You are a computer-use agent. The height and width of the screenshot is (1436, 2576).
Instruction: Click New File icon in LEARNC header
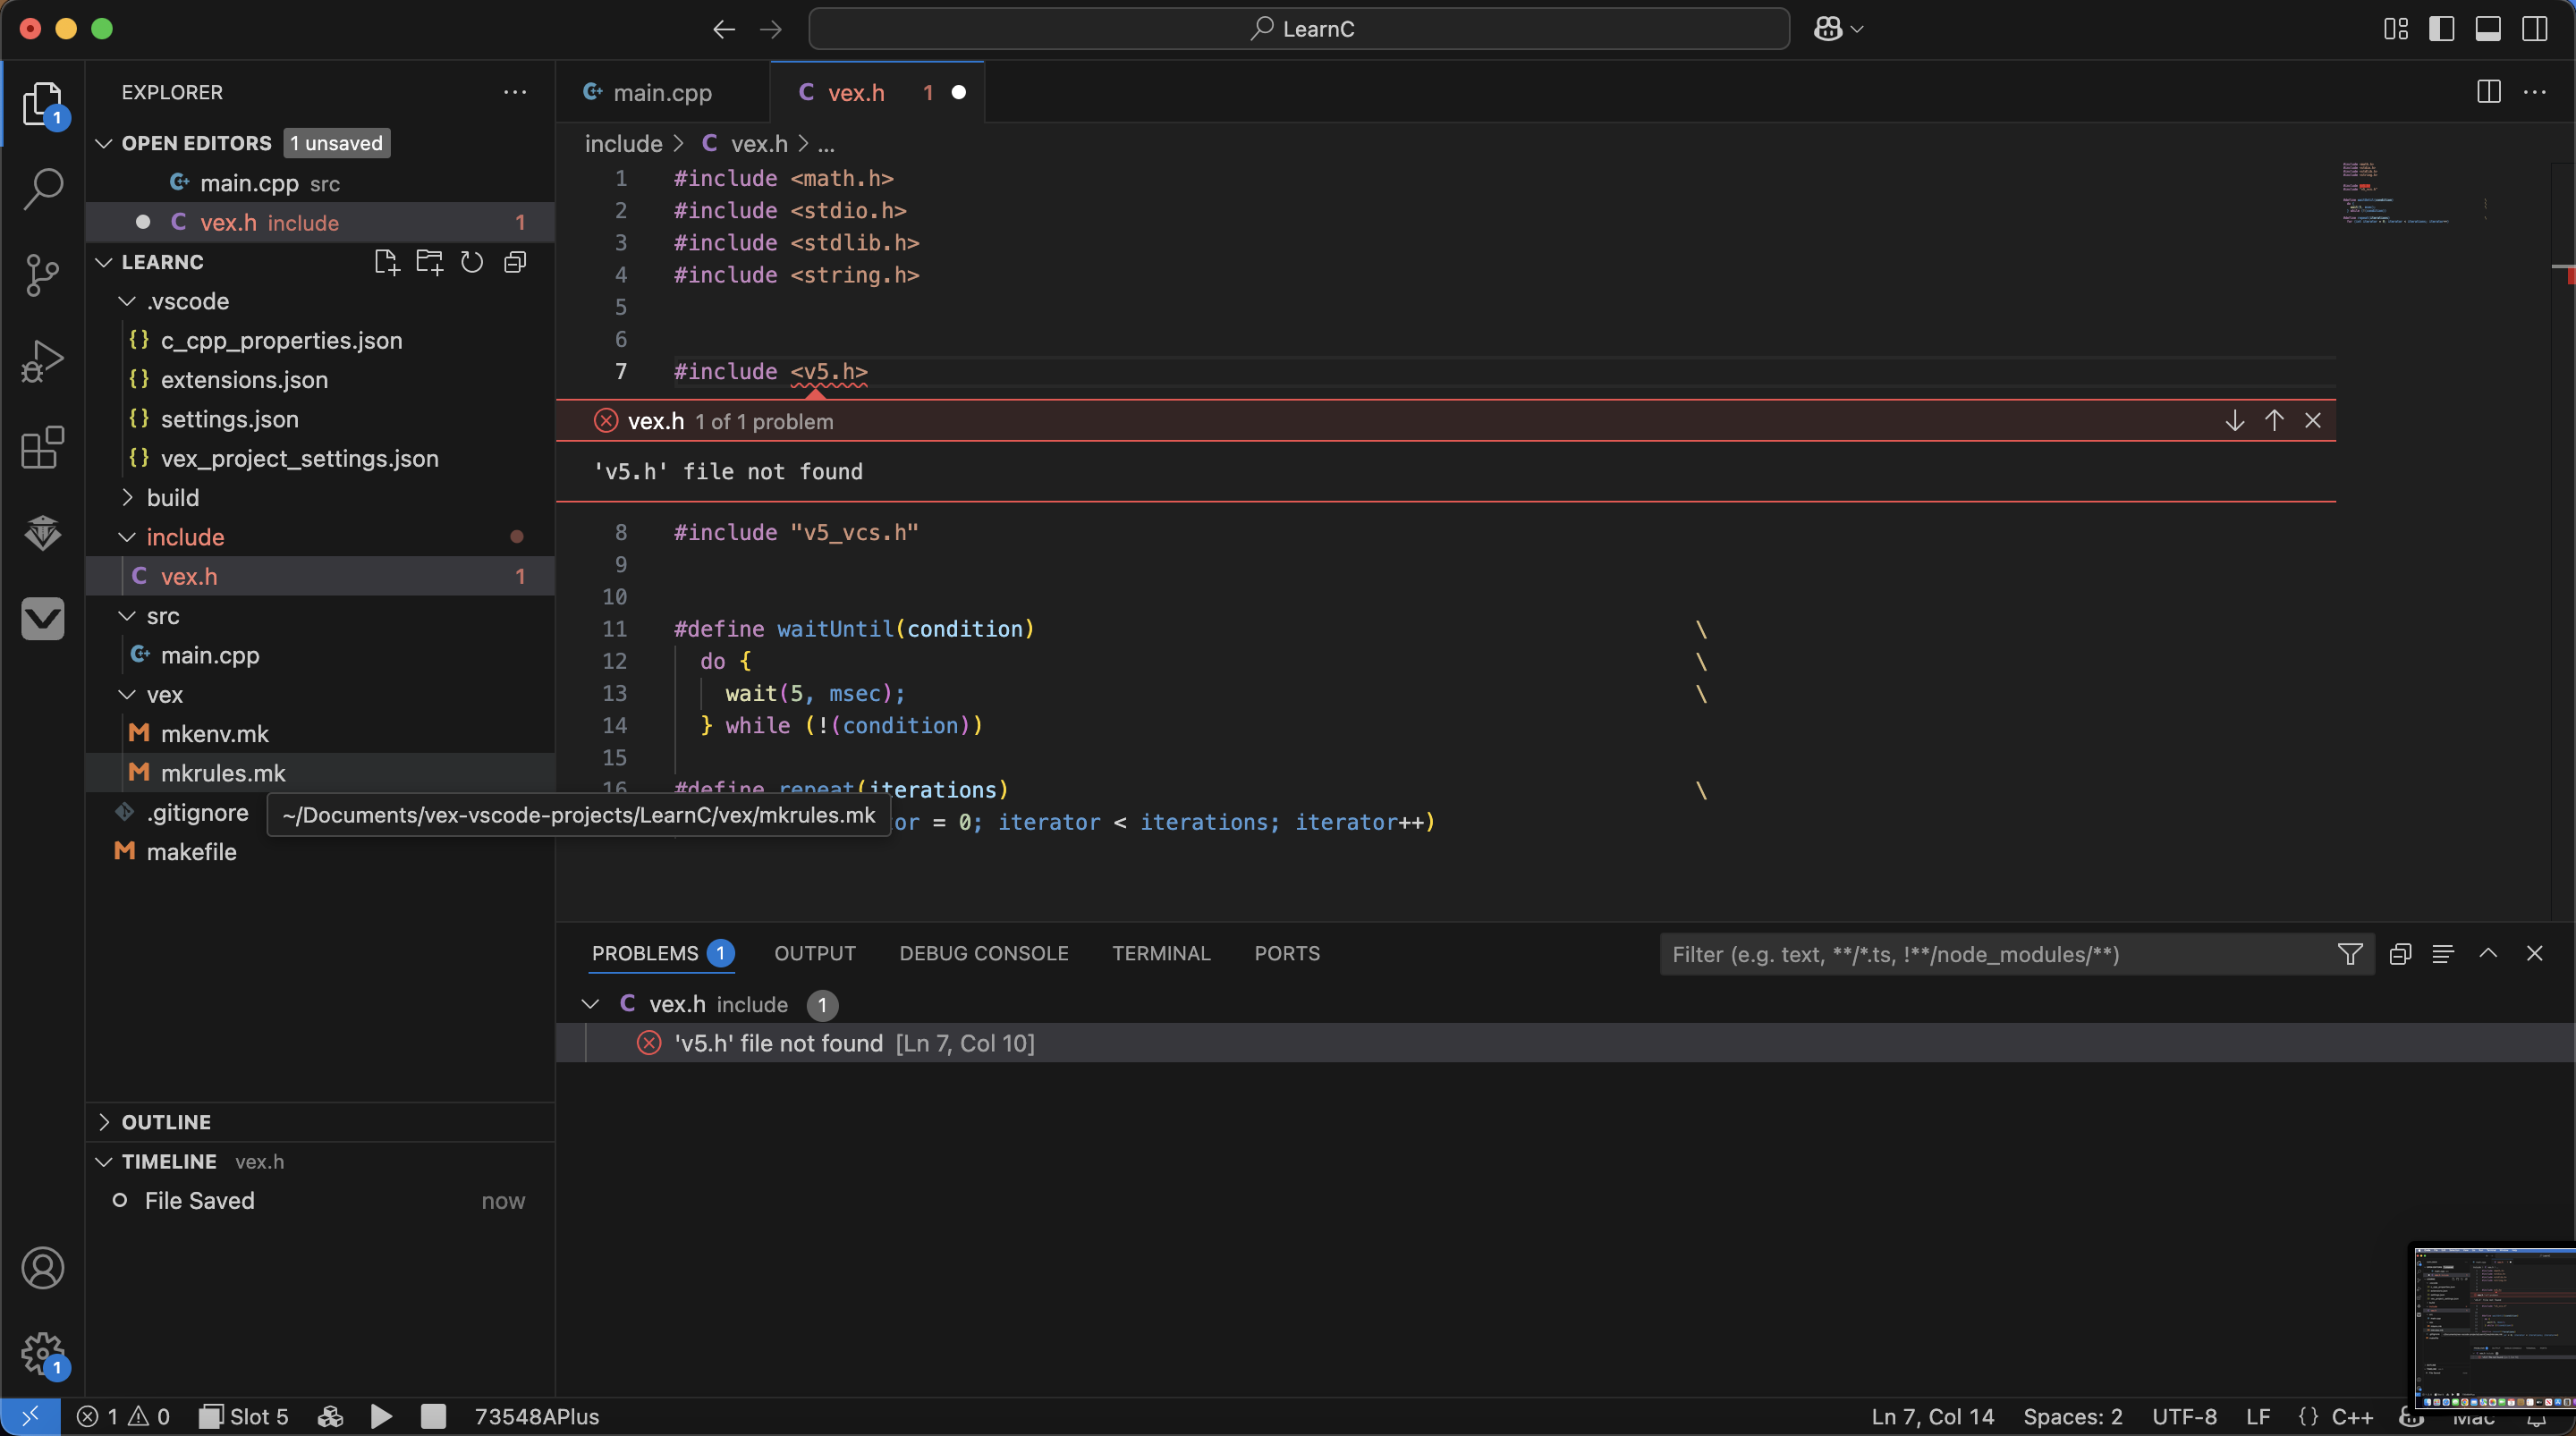(385, 262)
